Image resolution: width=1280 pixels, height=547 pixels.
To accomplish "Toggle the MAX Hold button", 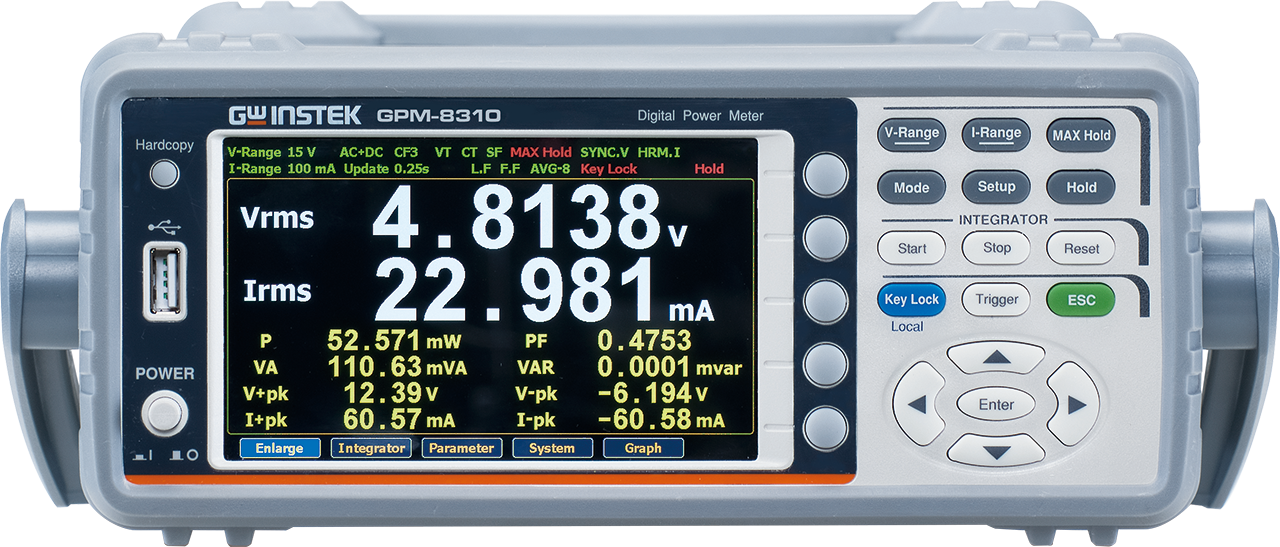I will [1081, 135].
